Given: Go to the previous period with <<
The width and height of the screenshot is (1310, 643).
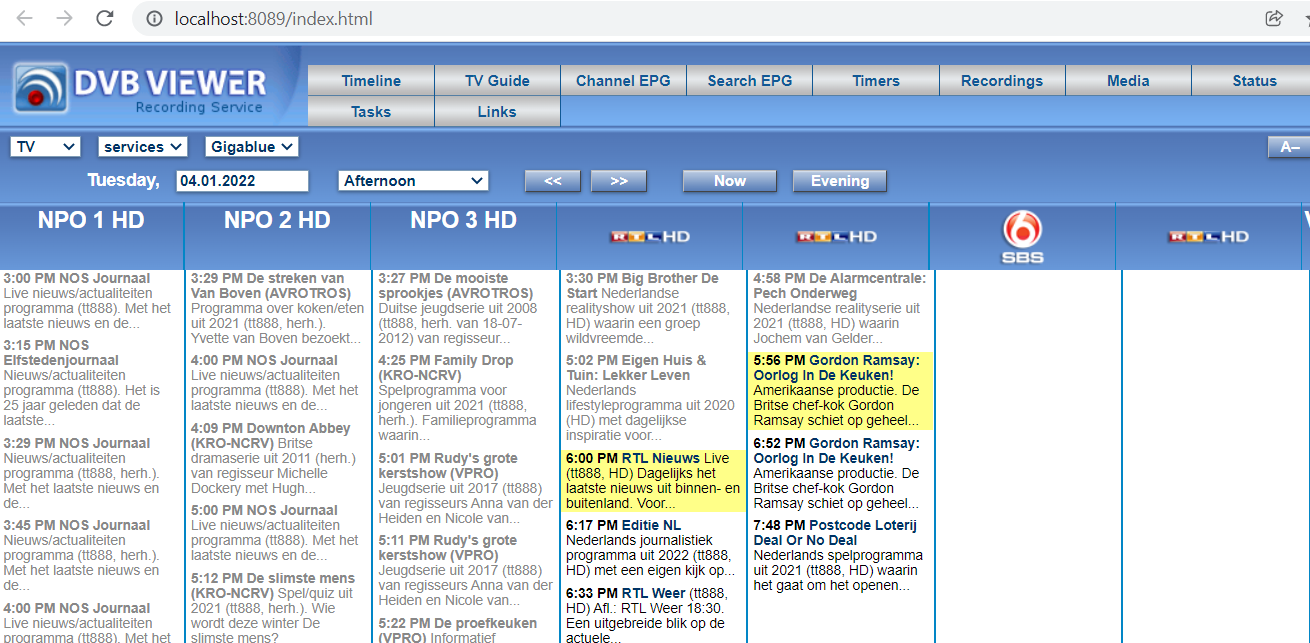Looking at the screenshot, I should point(552,181).
